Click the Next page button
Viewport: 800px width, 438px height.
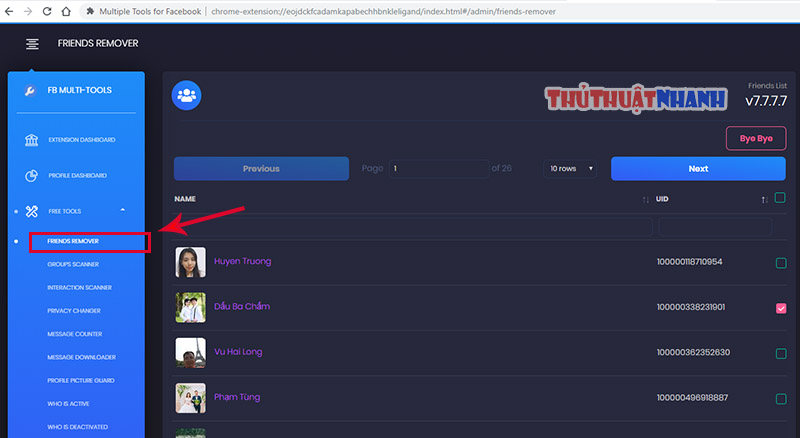pos(698,168)
